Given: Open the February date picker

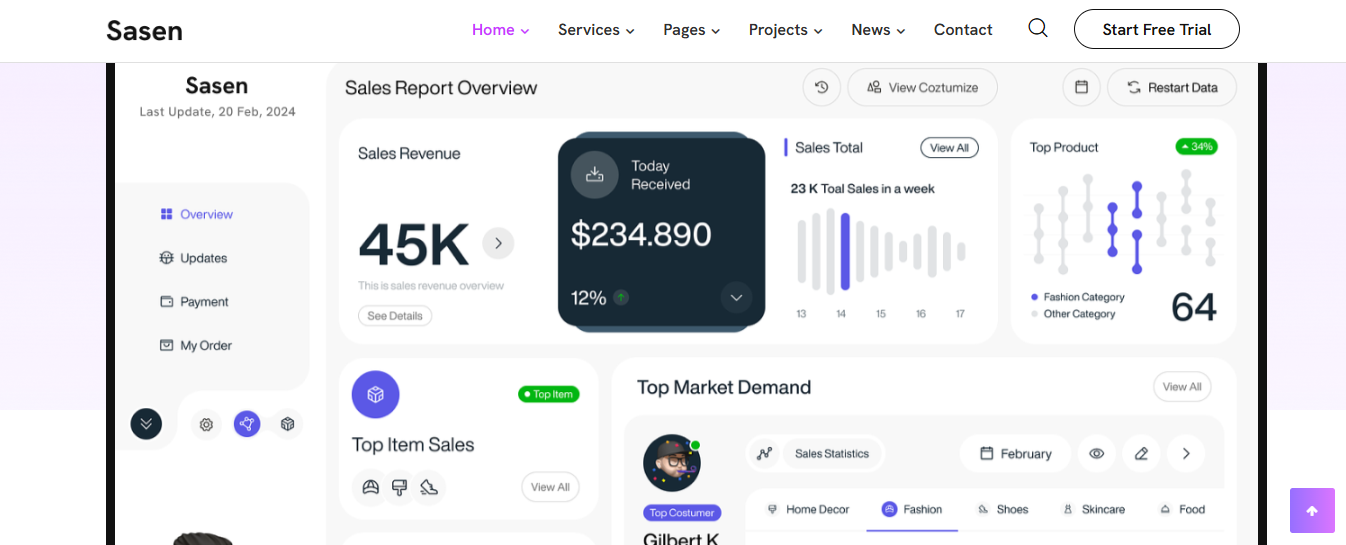Looking at the screenshot, I should pos(1015,453).
